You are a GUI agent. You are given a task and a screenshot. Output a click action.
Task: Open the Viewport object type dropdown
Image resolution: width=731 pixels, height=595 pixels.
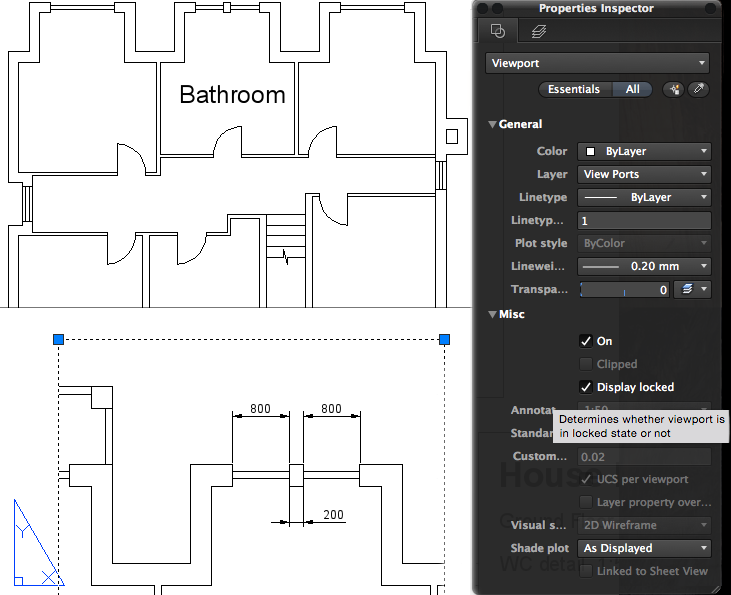598,63
